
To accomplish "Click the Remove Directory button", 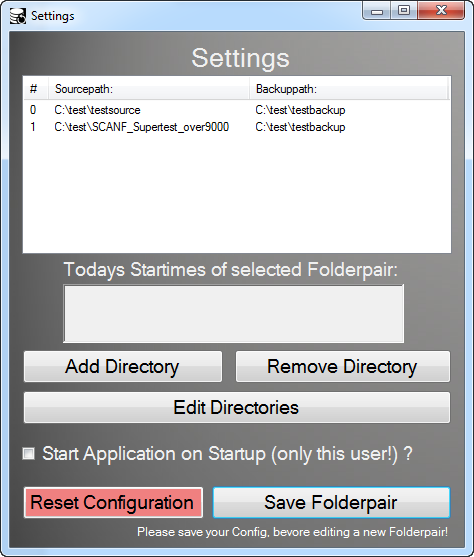I will 343,367.
